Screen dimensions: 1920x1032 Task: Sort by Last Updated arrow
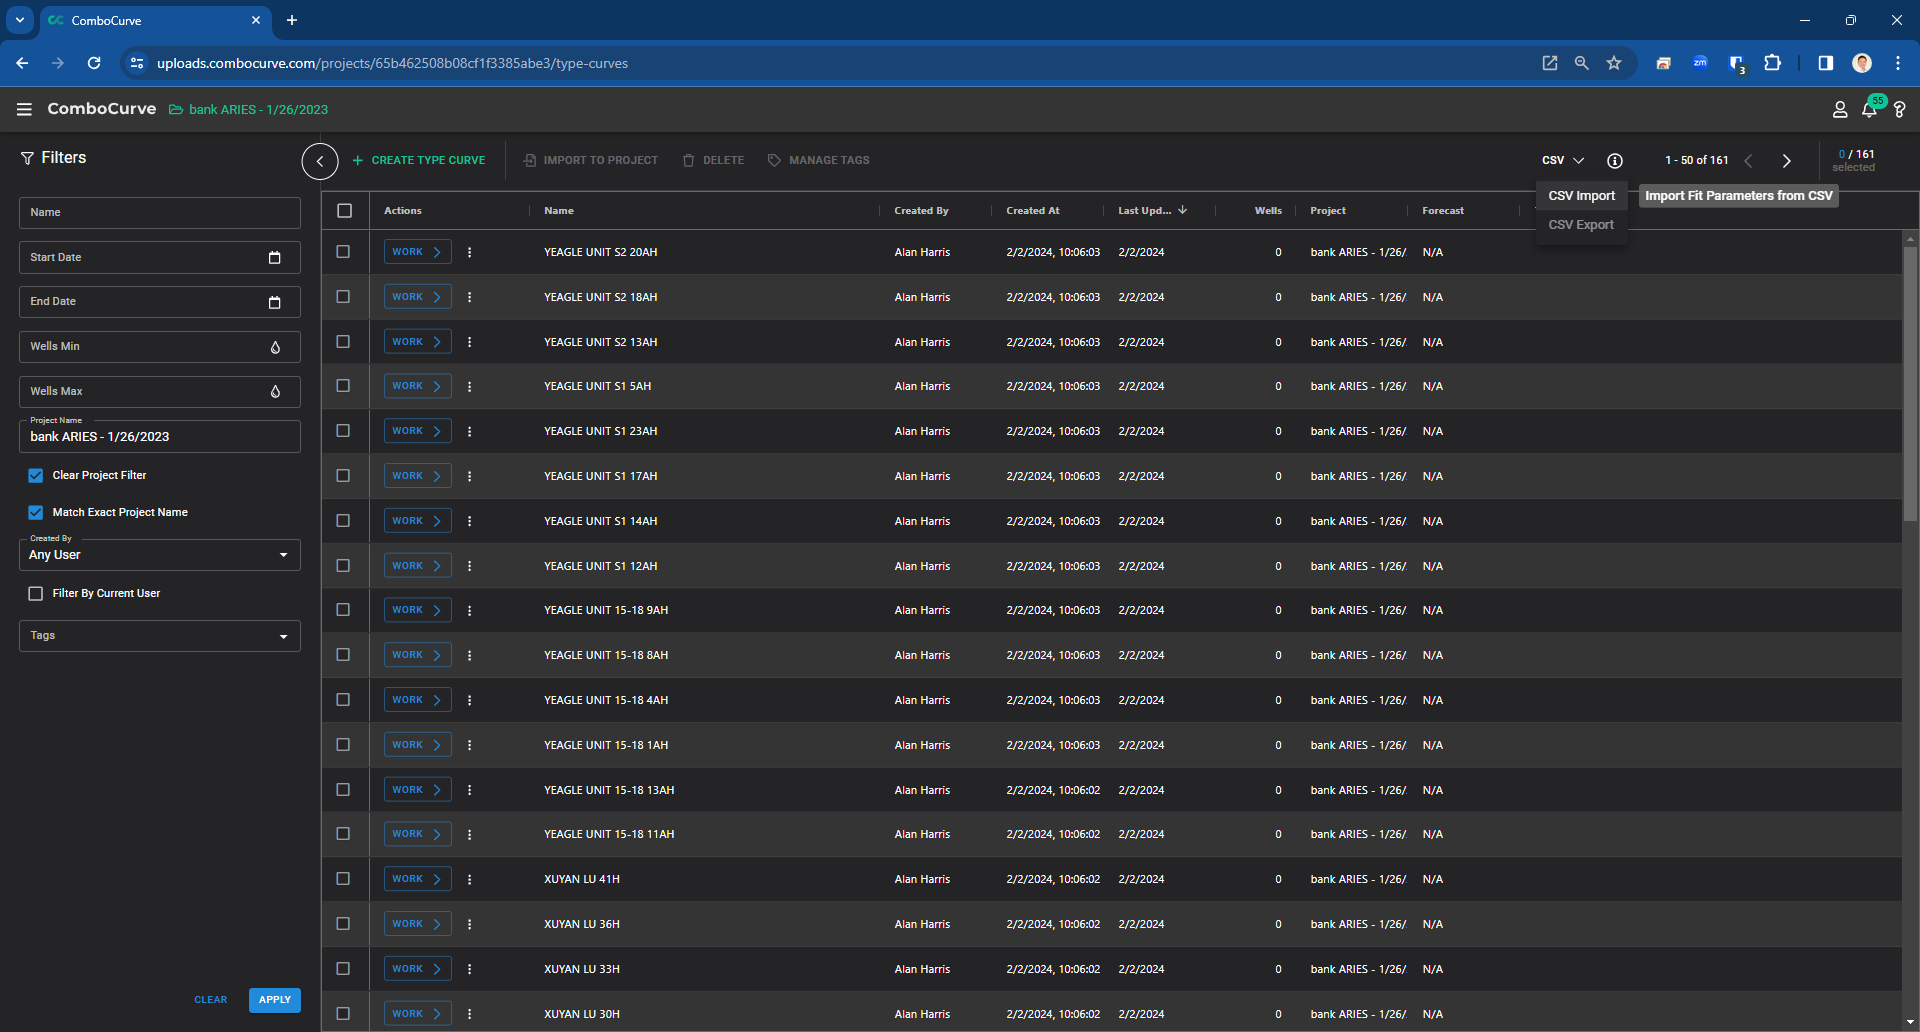tap(1183, 210)
